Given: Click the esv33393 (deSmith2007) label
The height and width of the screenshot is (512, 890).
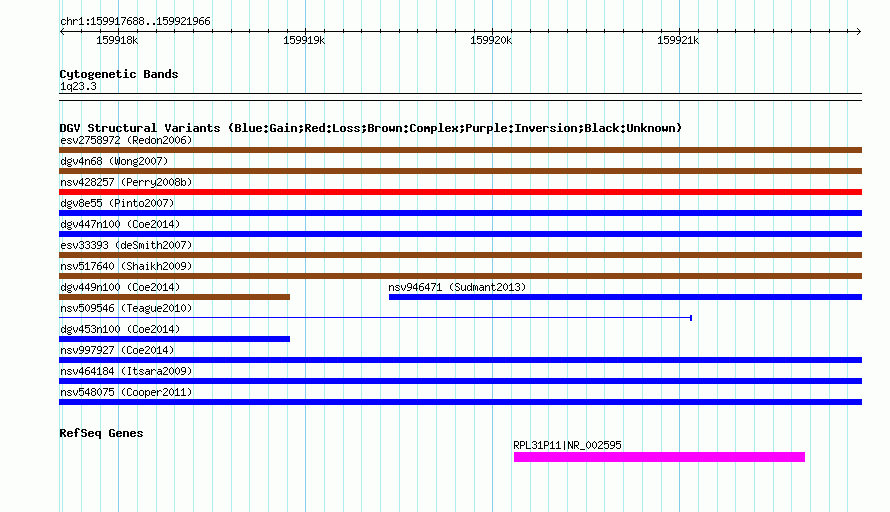Looking at the screenshot, I should point(126,245).
